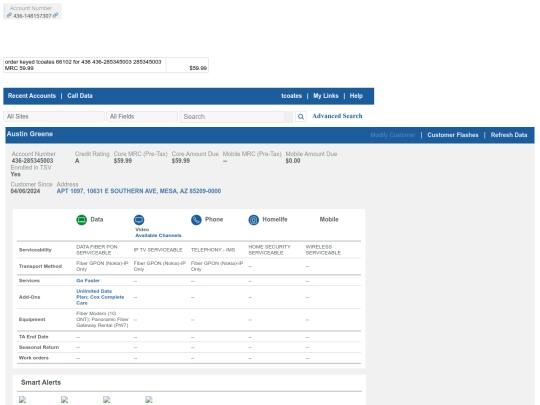This screenshot has height=405, width=540.
Task: Open My Links menu
Action: point(326,96)
